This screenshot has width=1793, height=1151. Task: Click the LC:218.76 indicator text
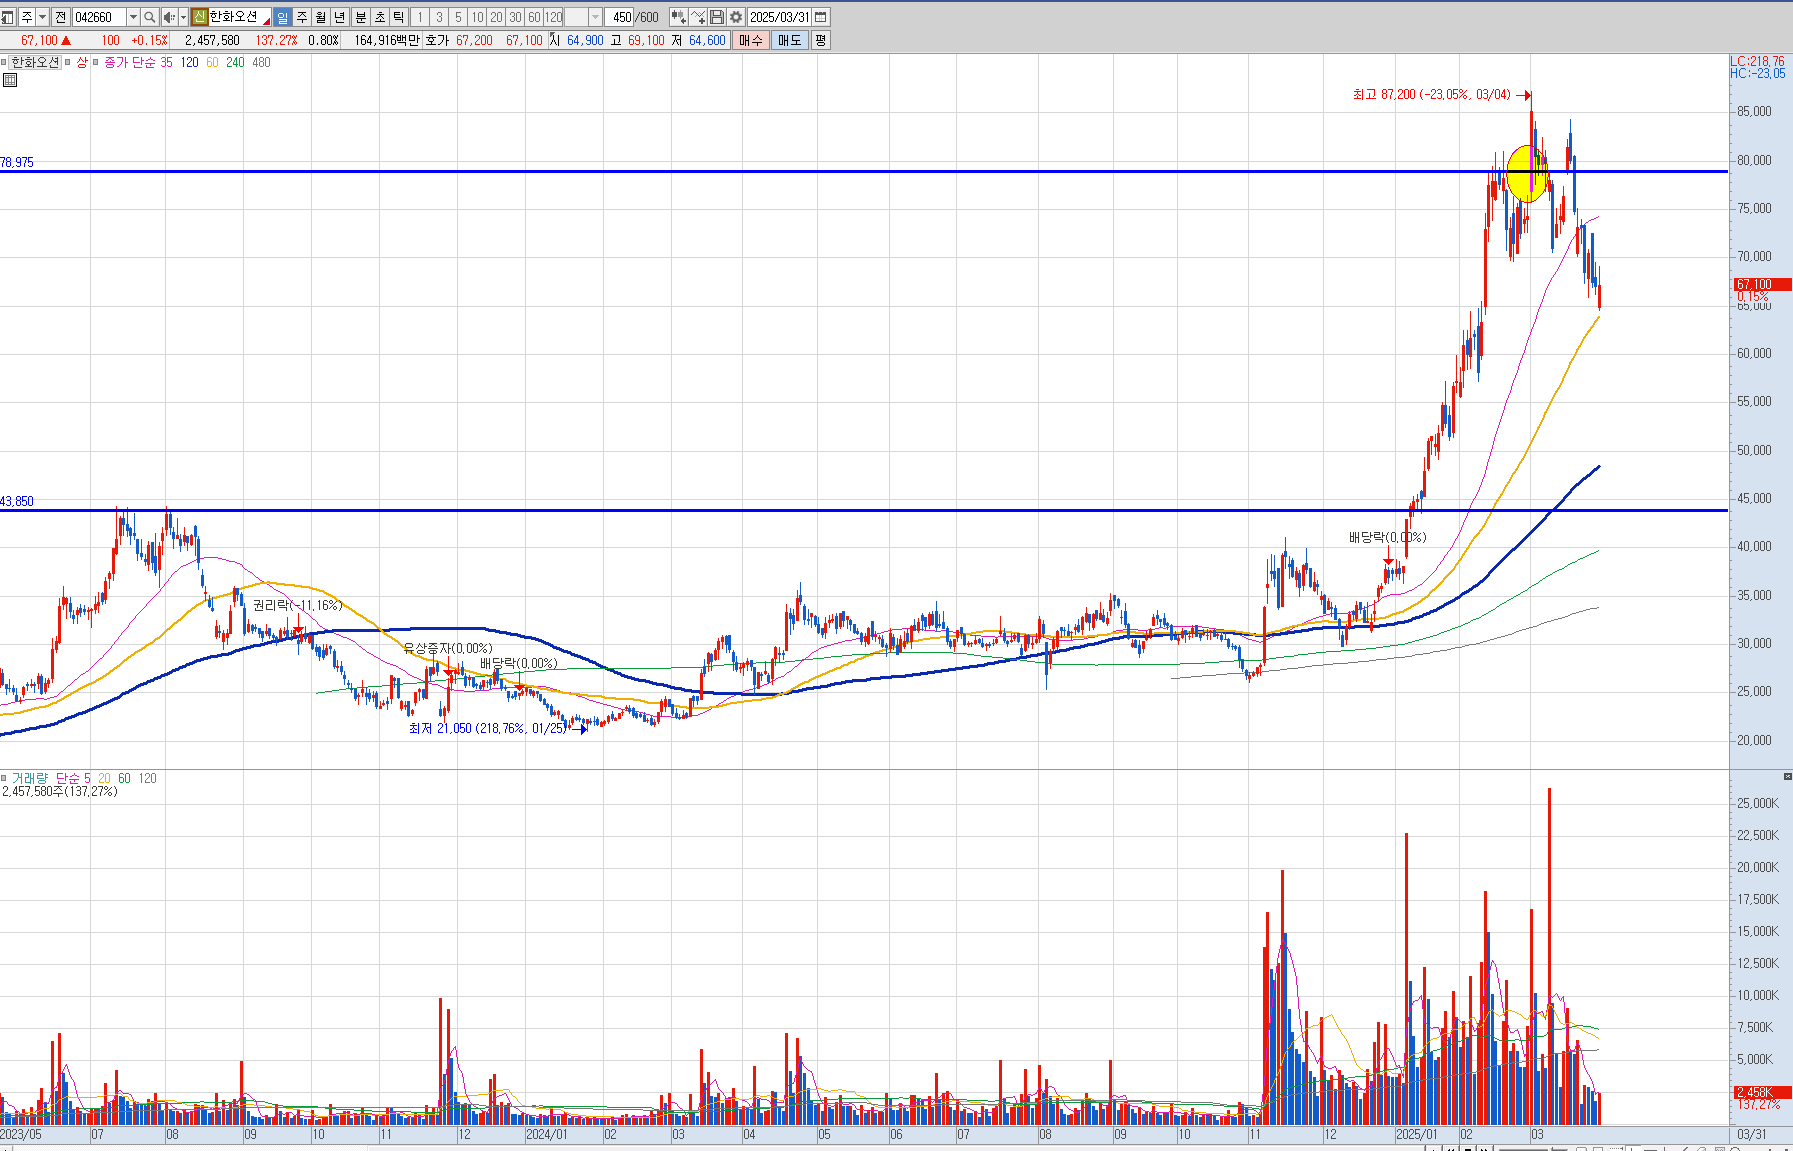[1757, 61]
